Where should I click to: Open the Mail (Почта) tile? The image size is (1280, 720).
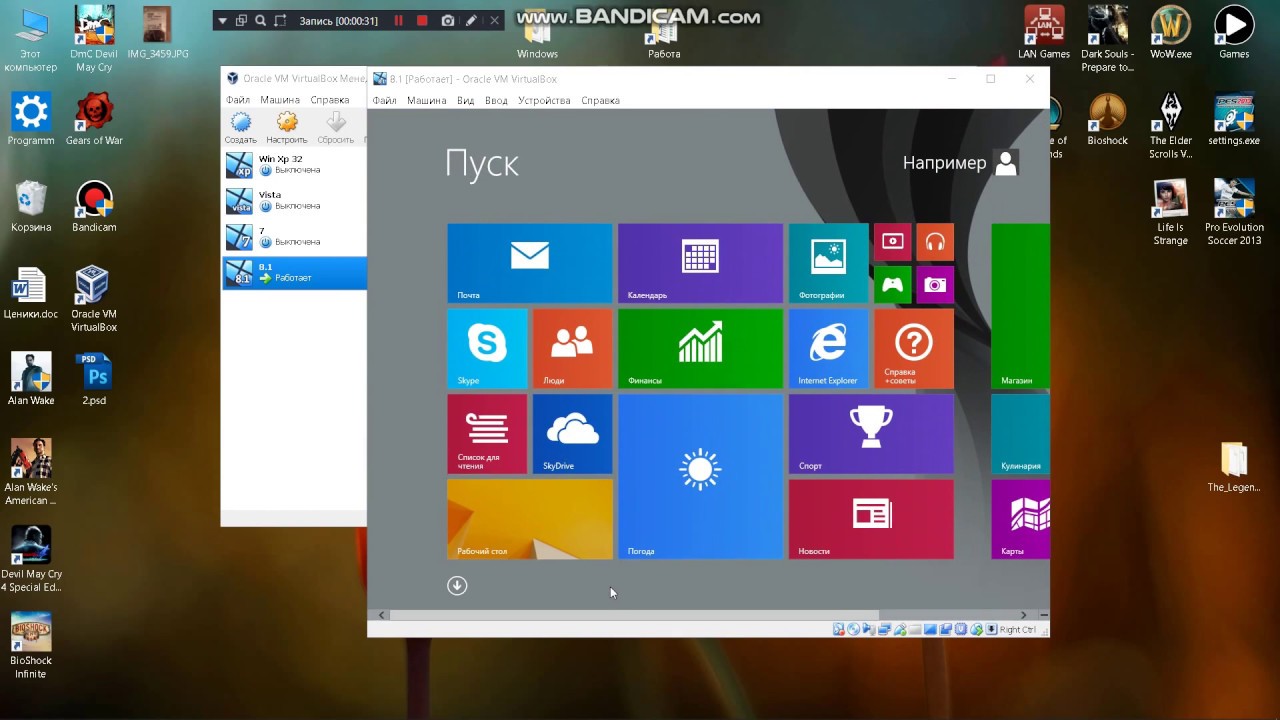(530, 263)
